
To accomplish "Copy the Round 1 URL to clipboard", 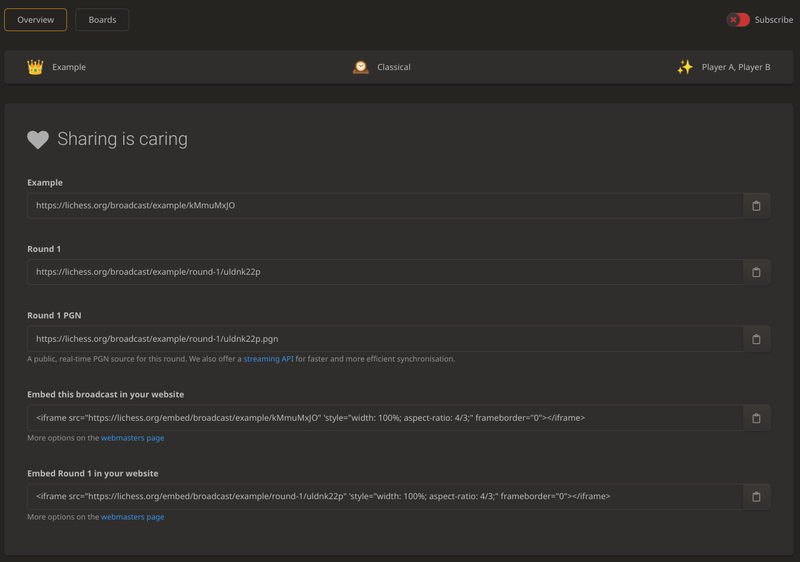I will click(756, 272).
